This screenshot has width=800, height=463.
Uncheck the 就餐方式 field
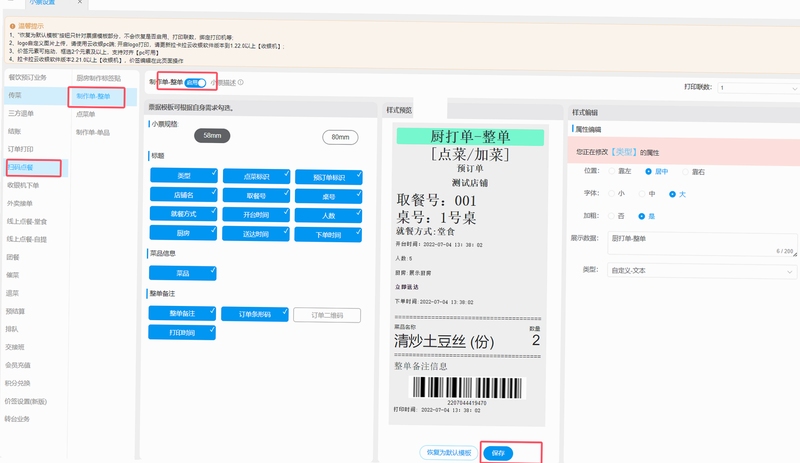coord(183,214)
